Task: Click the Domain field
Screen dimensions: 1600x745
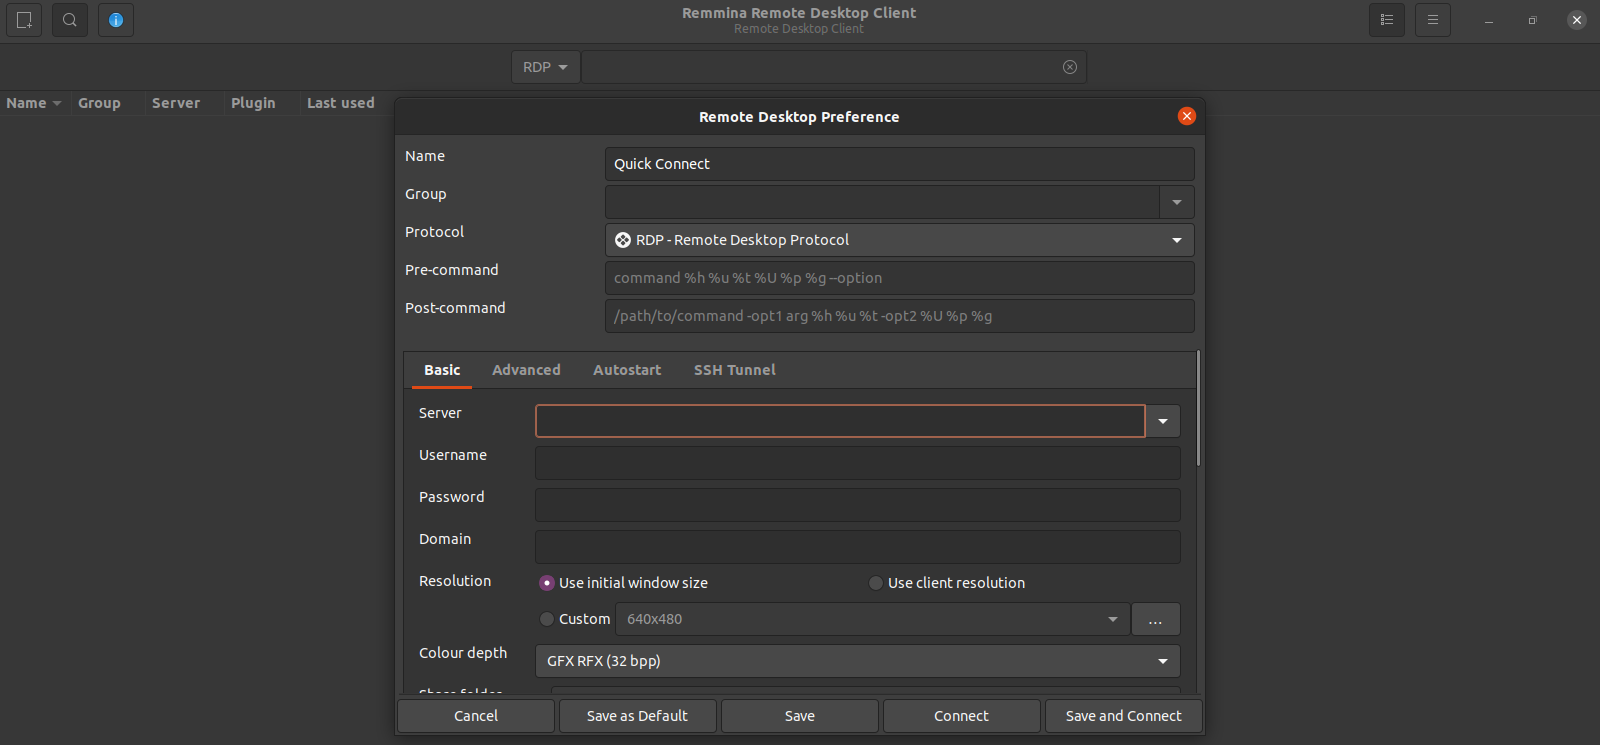Action: [x=858, y=547]
